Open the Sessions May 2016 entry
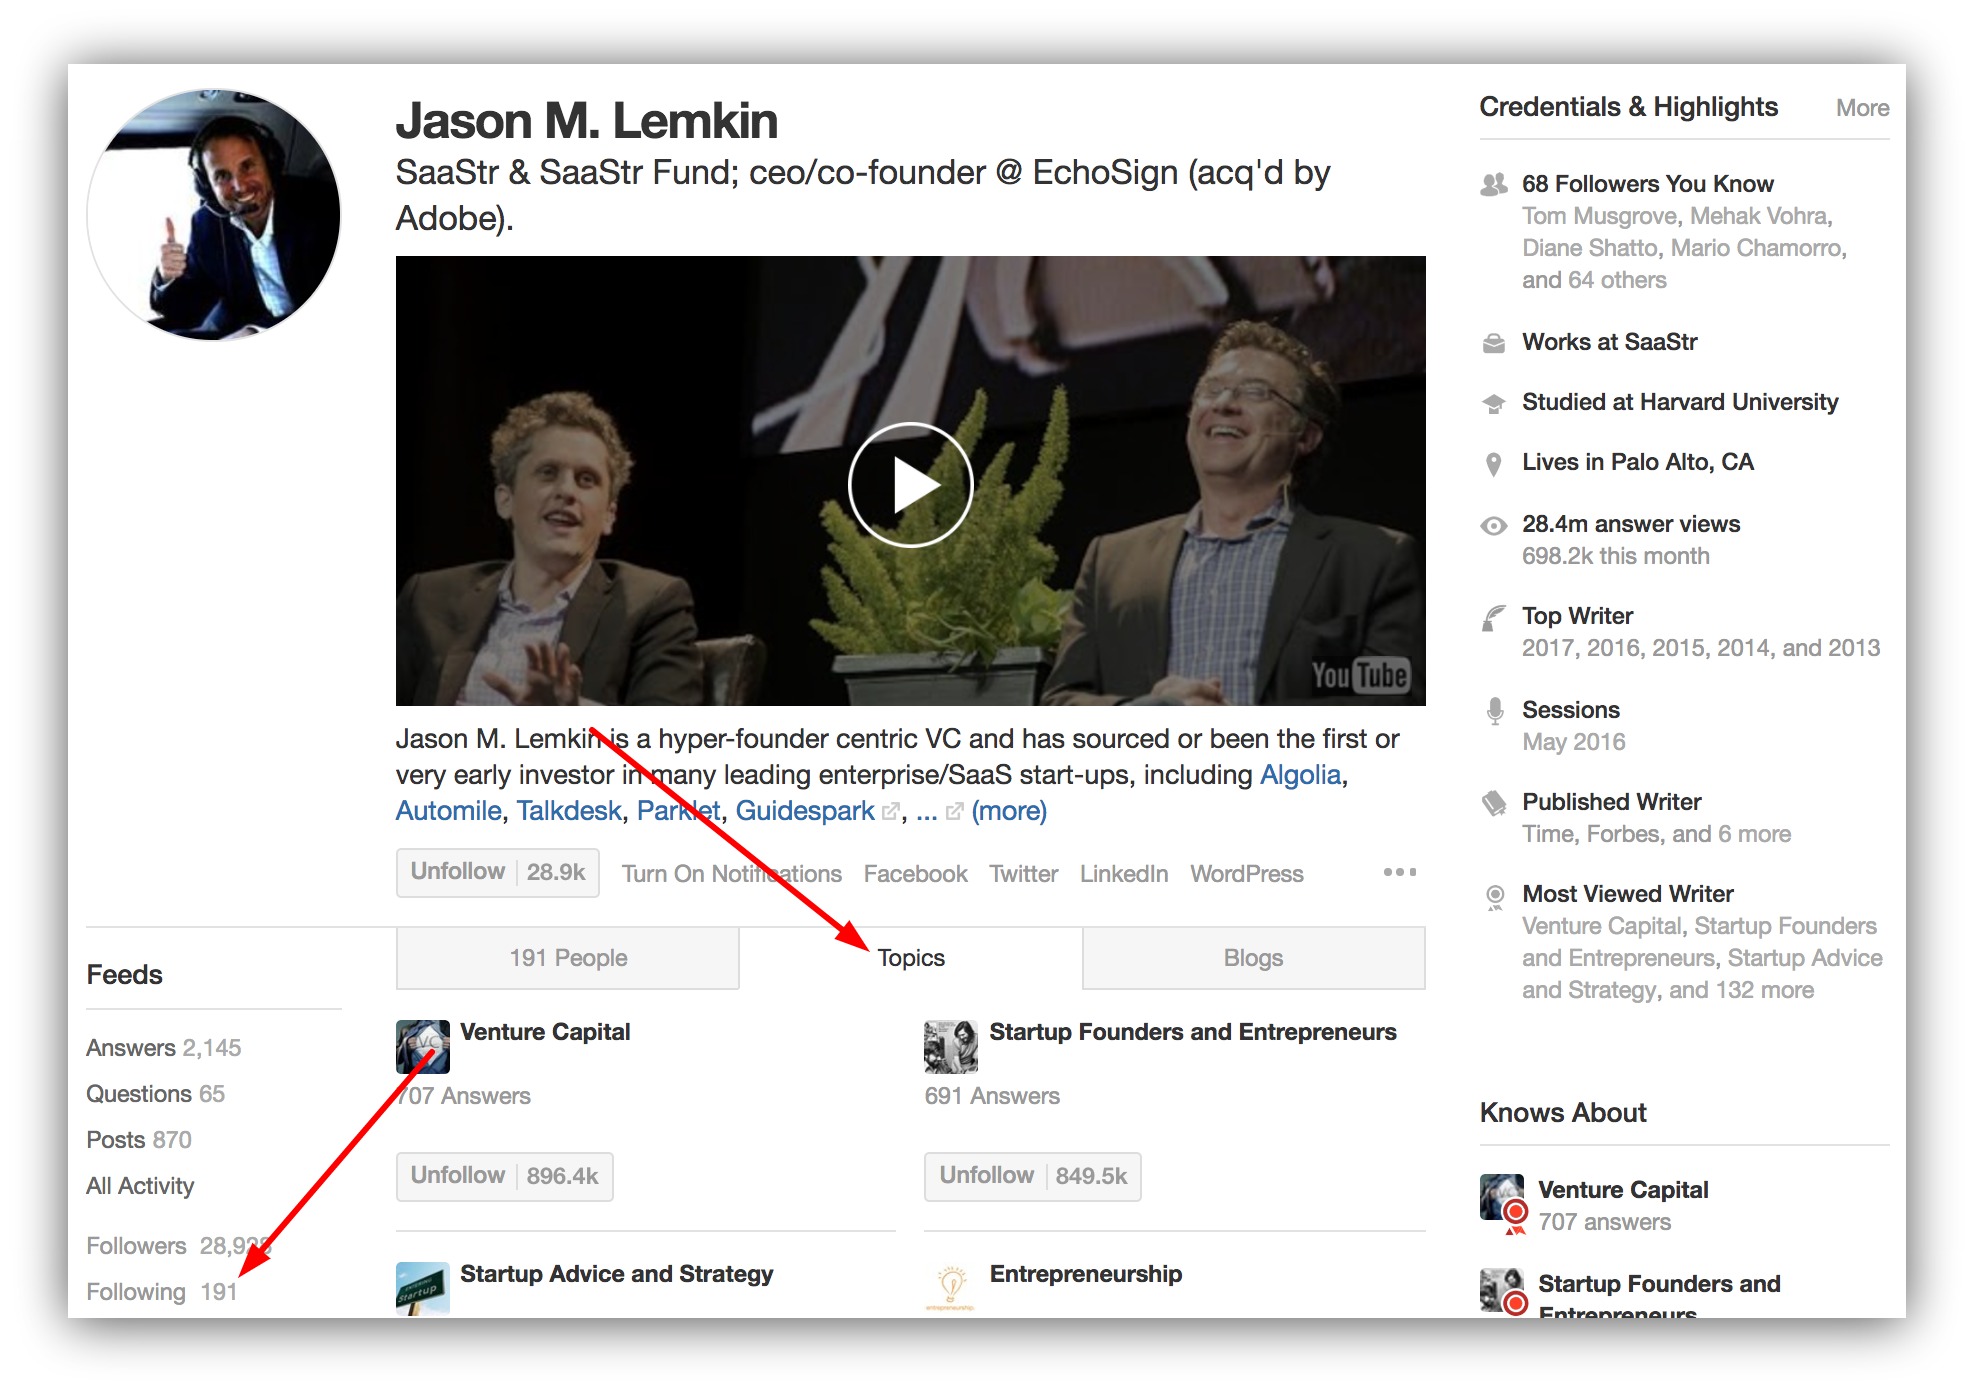Viewport: 1974px width, 1390px height. coord(1574,726)
